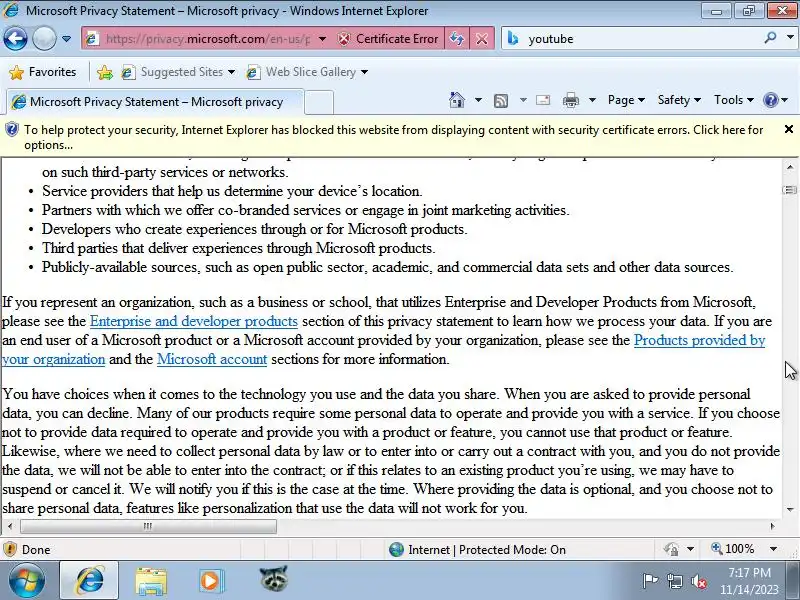Click the Print icon
Screen dimensions: 800x600
click(x=570, y=100)
